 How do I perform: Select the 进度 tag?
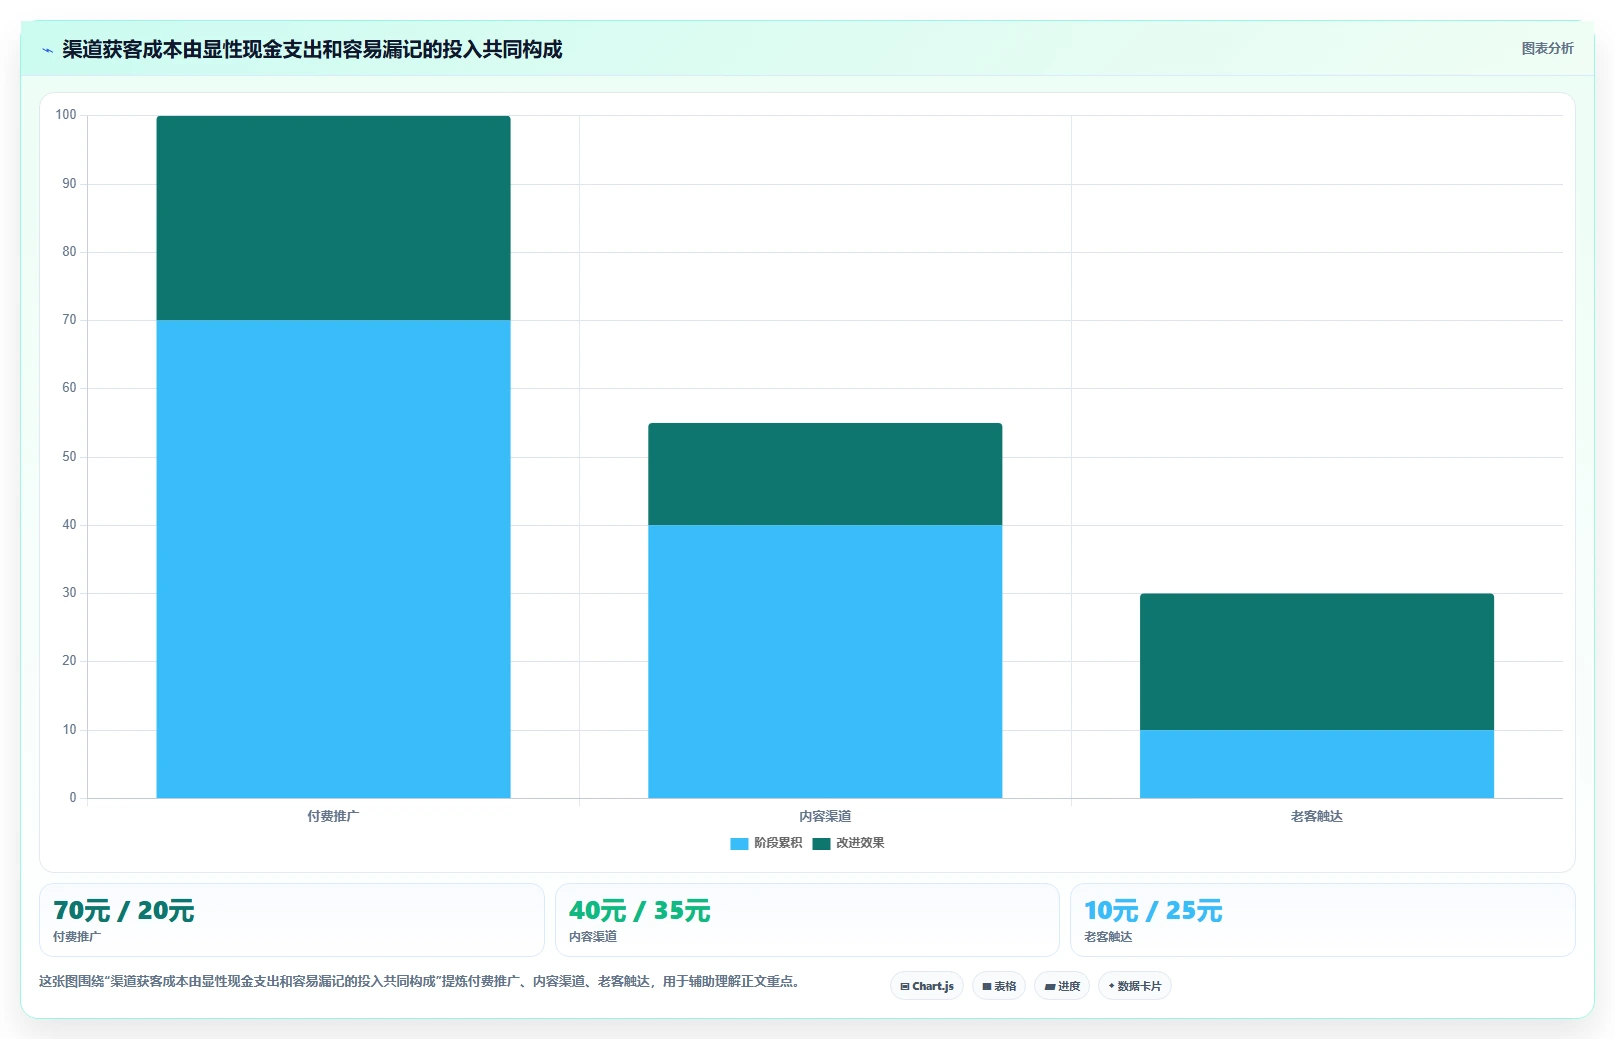click(x=1062, y=986)
